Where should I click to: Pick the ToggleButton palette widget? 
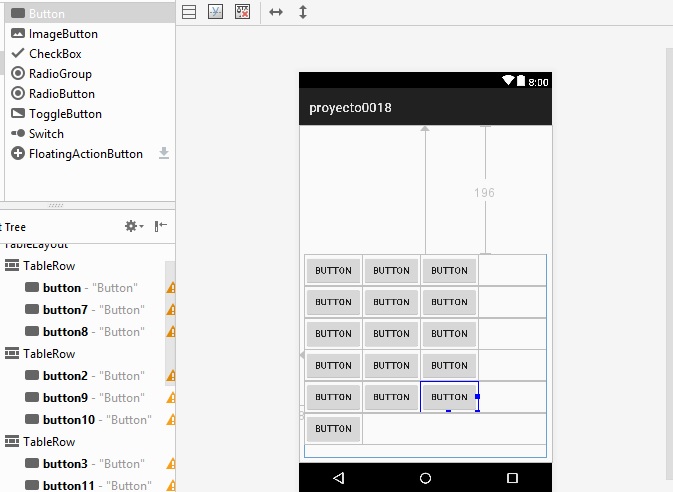click(64, 114)
